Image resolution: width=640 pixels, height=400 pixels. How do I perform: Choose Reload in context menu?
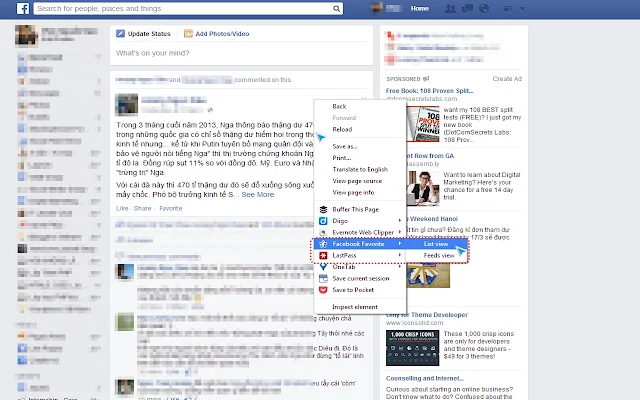(x=342, y=129)
